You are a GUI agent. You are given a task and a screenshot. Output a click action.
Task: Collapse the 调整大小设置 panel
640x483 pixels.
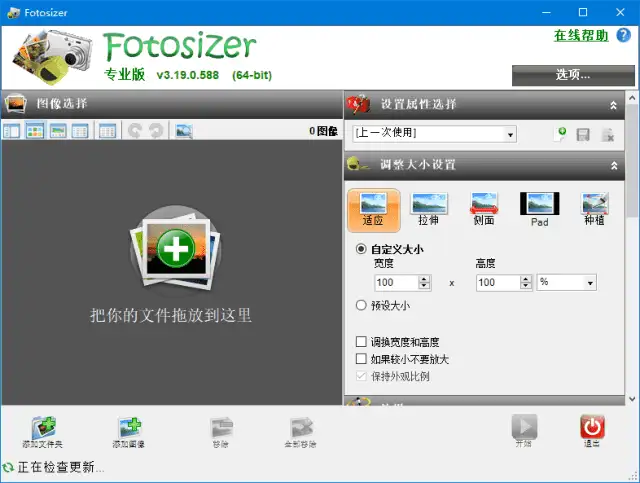(x=613, y=165)
